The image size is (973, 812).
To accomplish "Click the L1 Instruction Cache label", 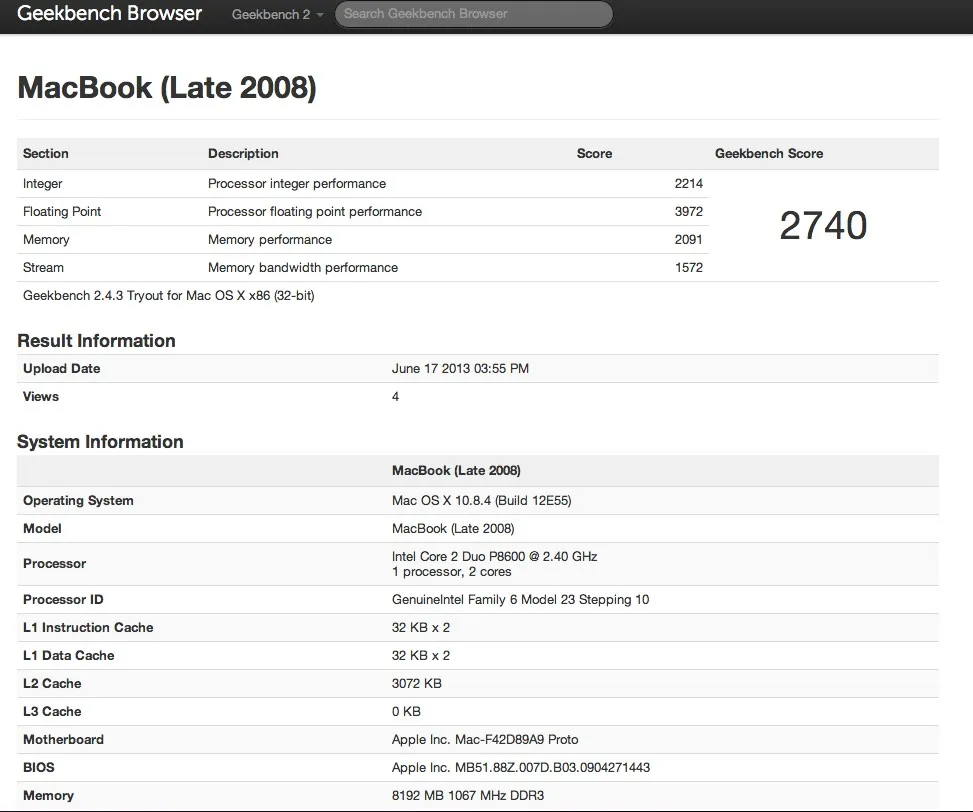I will pos(88,627).
